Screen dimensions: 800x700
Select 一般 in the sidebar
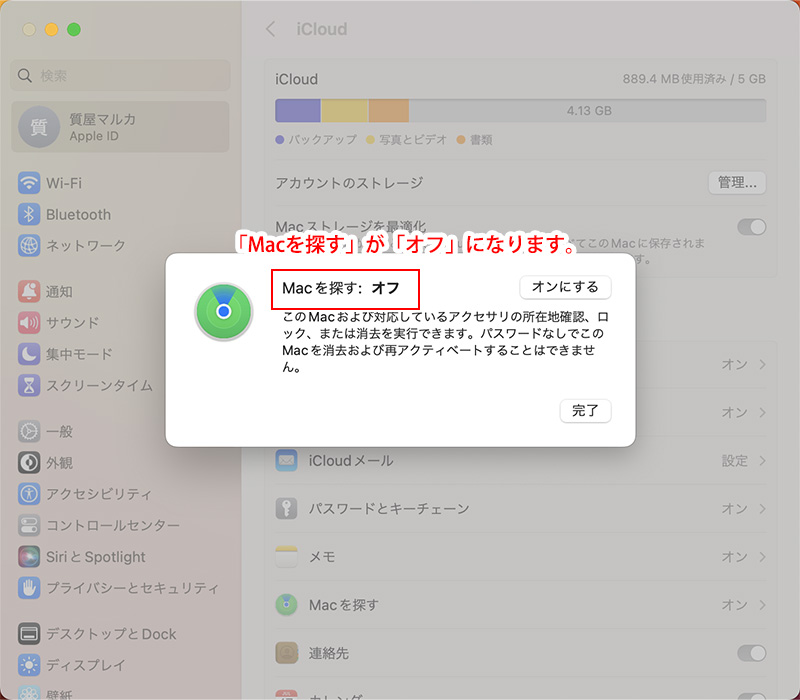(59, 432)
